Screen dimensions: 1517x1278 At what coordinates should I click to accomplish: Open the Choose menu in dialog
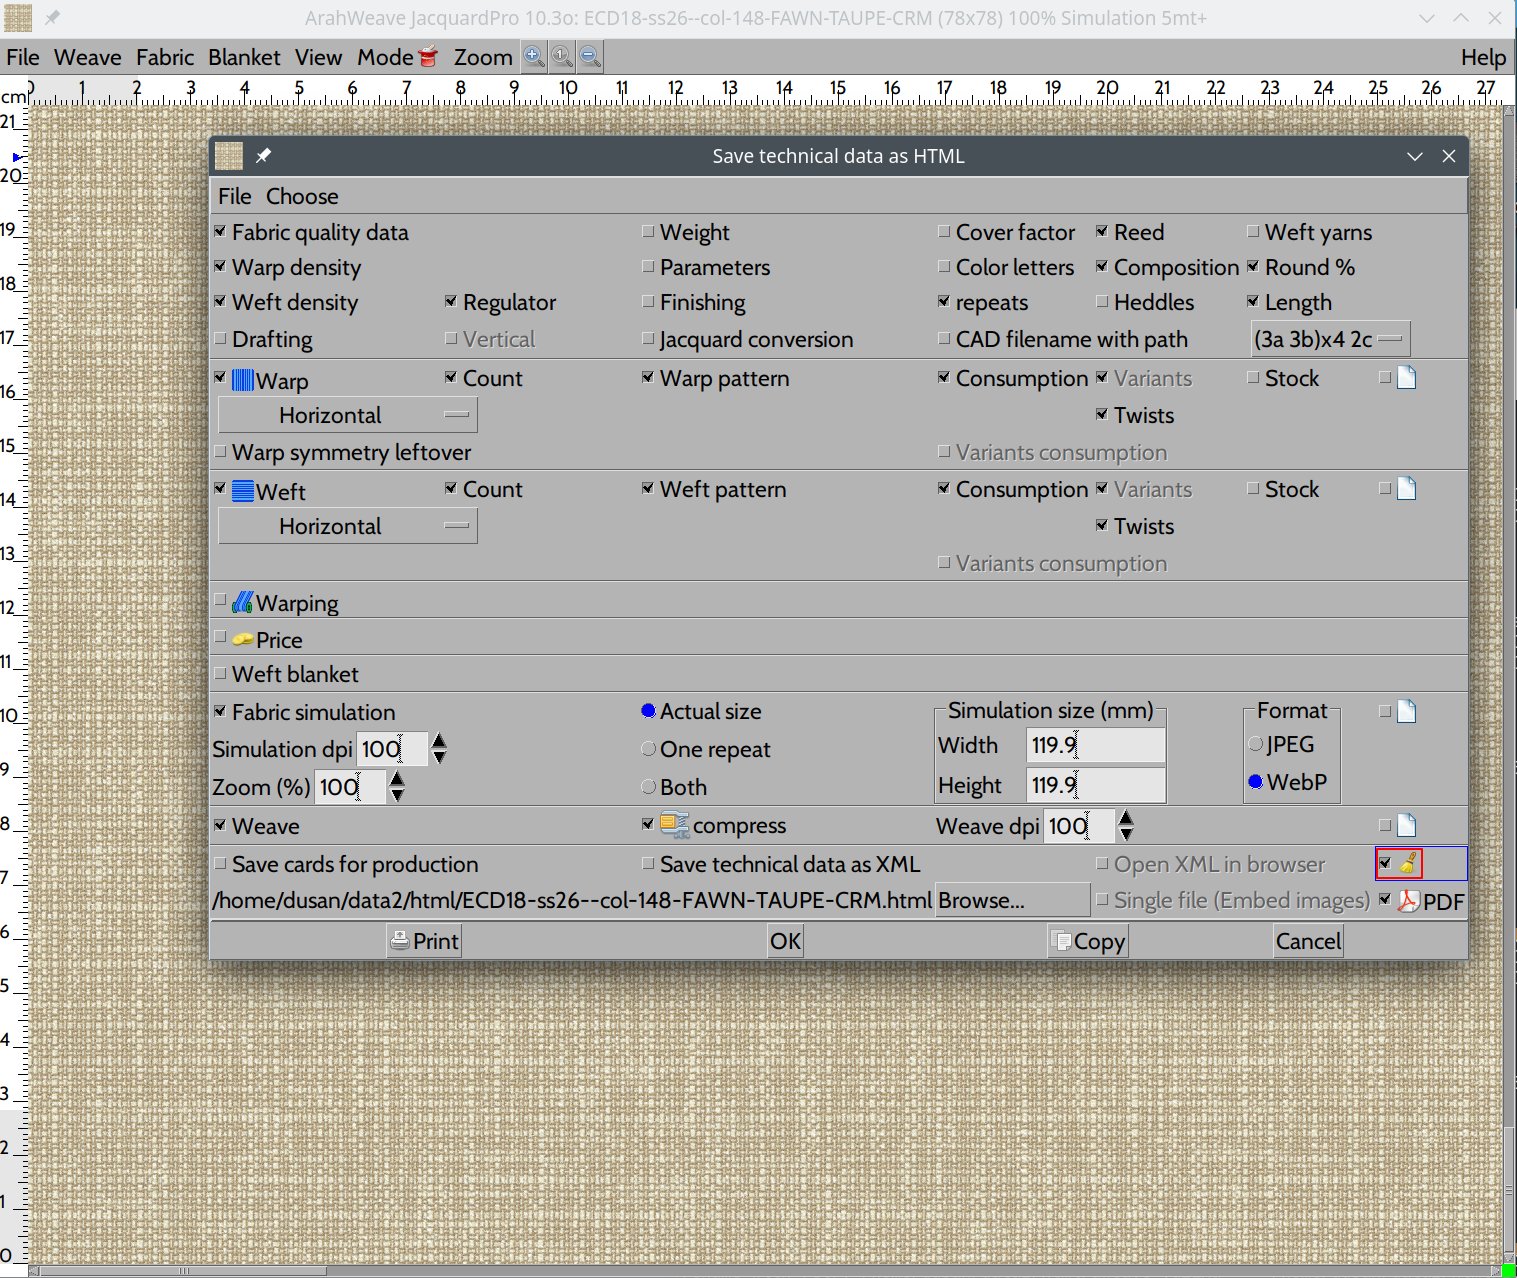click(302, 196)
